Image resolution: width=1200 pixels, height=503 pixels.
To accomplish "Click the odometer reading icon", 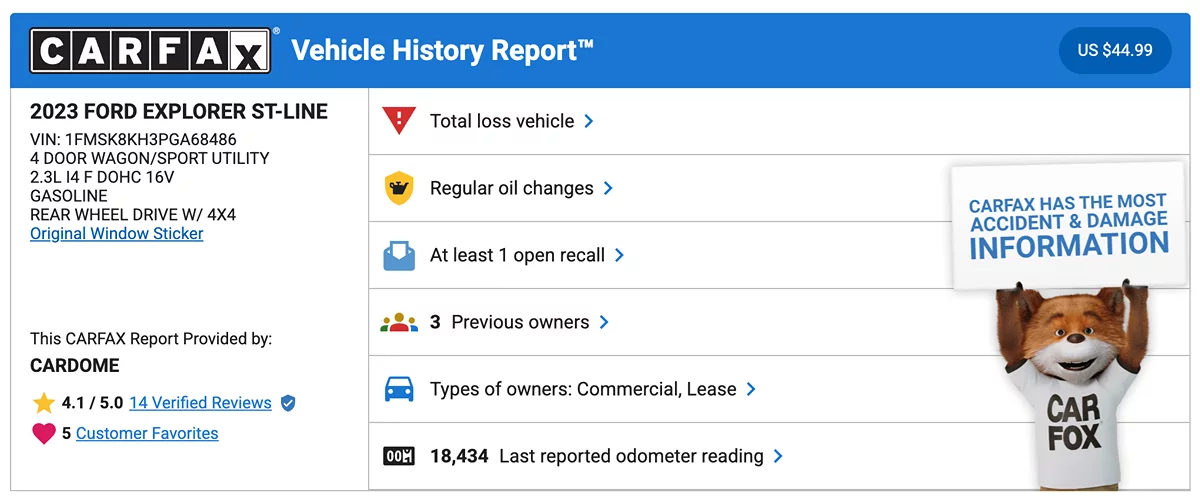I will [399, 456].
